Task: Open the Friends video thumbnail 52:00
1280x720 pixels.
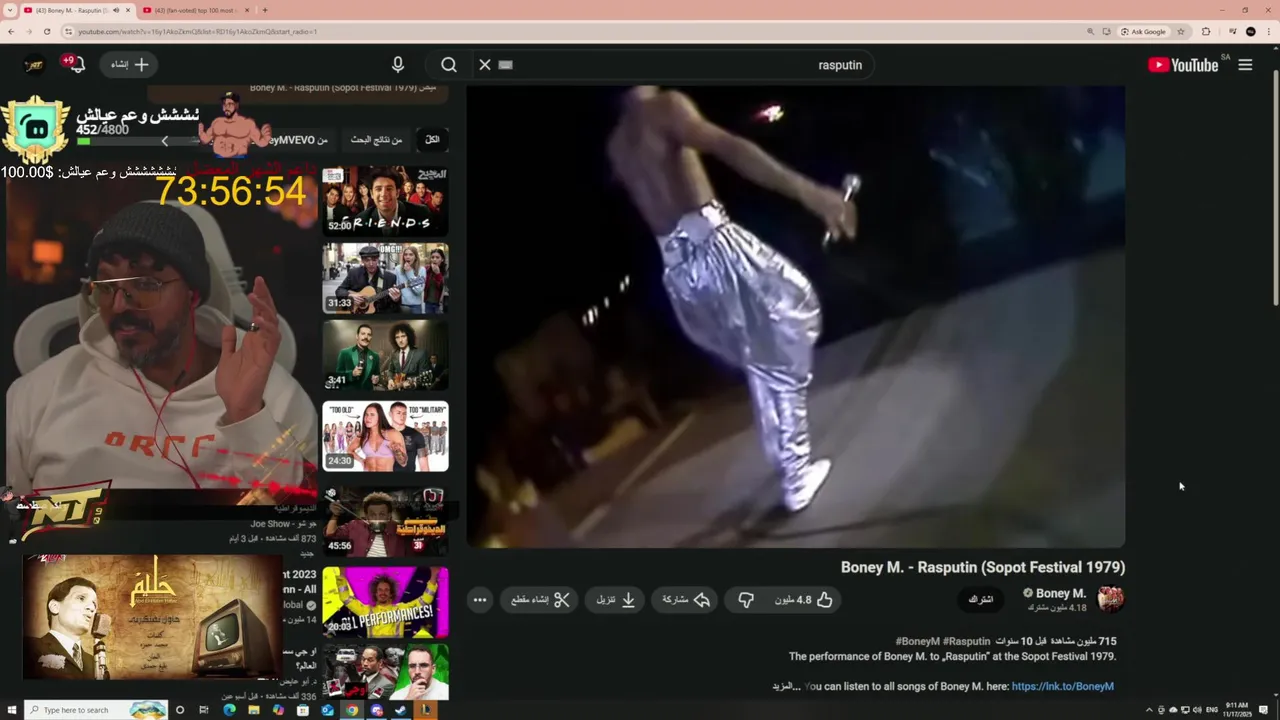Action: click(385, 199)
